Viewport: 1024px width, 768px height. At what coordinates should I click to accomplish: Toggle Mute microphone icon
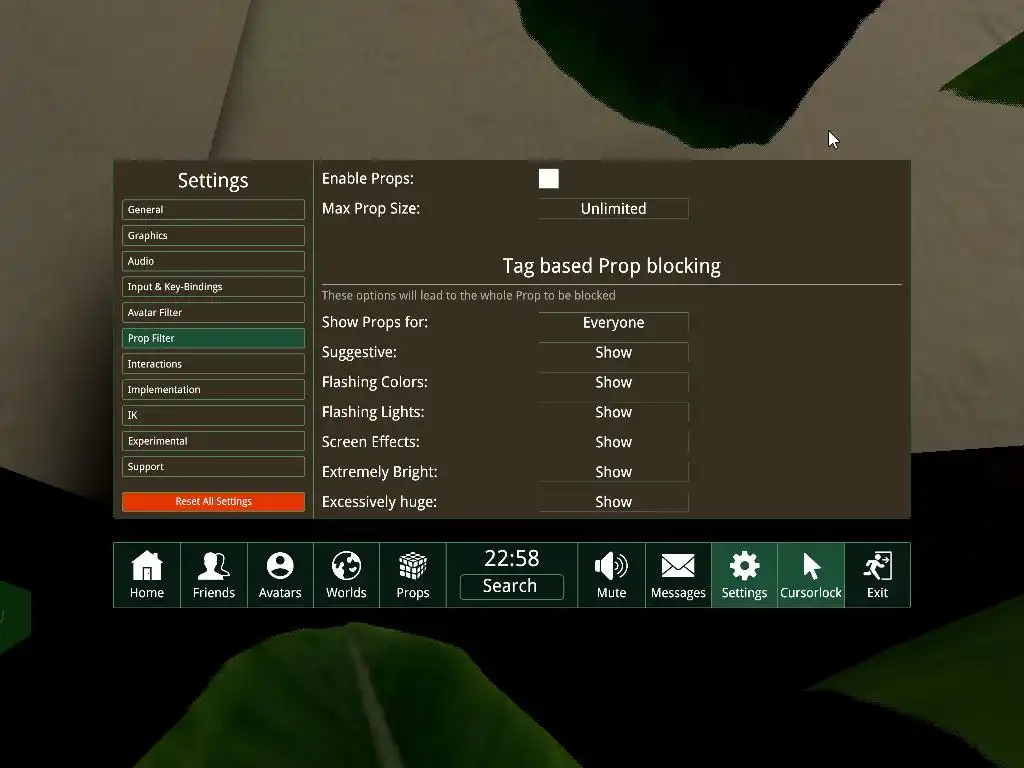click(x=611, y=575)
